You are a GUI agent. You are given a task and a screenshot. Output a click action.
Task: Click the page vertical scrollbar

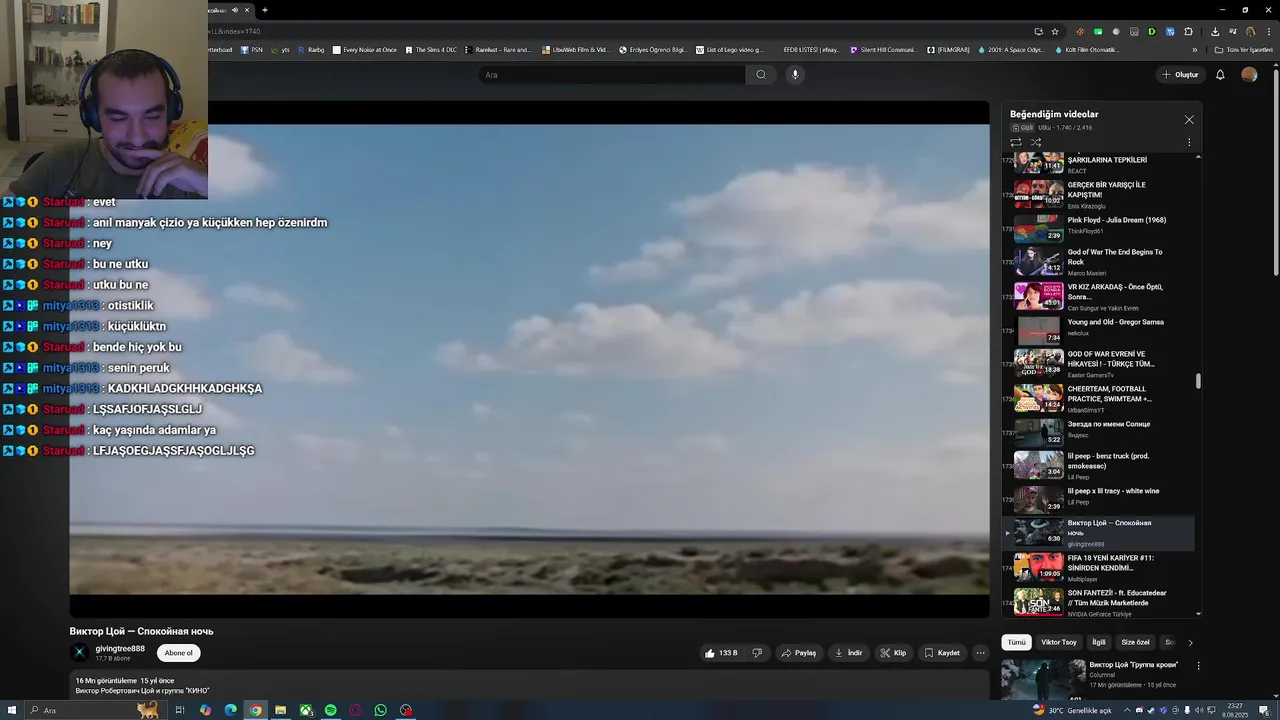coord(1275,170)
